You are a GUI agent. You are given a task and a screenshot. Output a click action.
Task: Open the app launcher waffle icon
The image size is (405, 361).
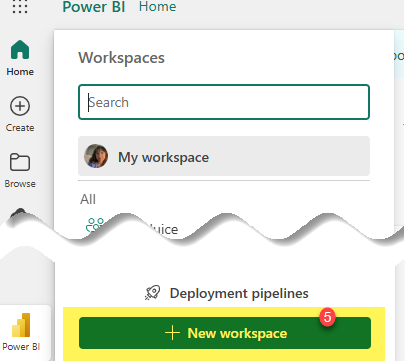20,6
